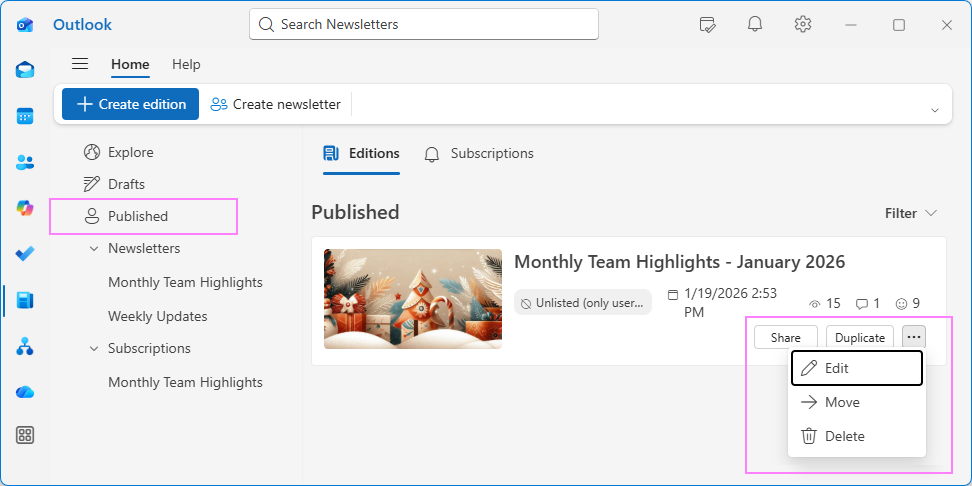Open the Org Explorer sidebar icon
Image resolution: width=972 pixels, height=486 pixels.
pos(25,347)
